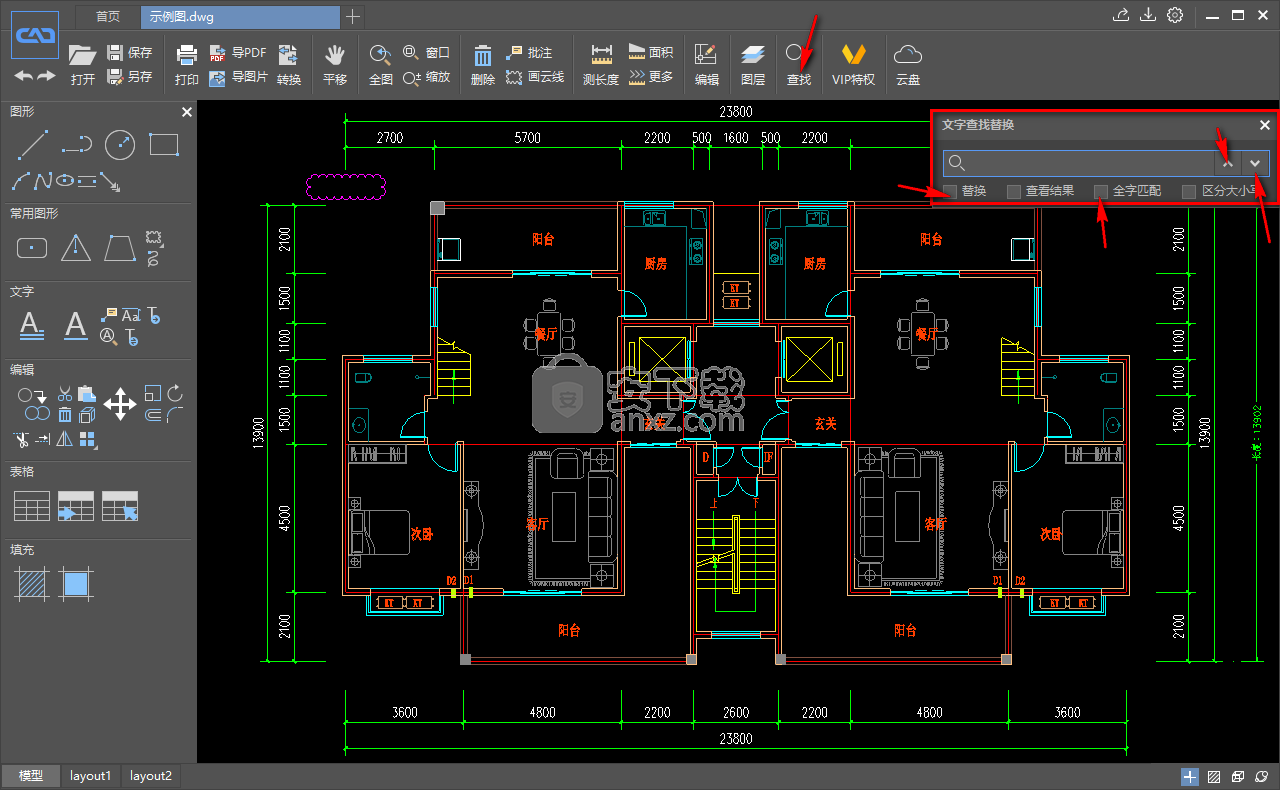Select the spline curve tool

coord(43,181)
